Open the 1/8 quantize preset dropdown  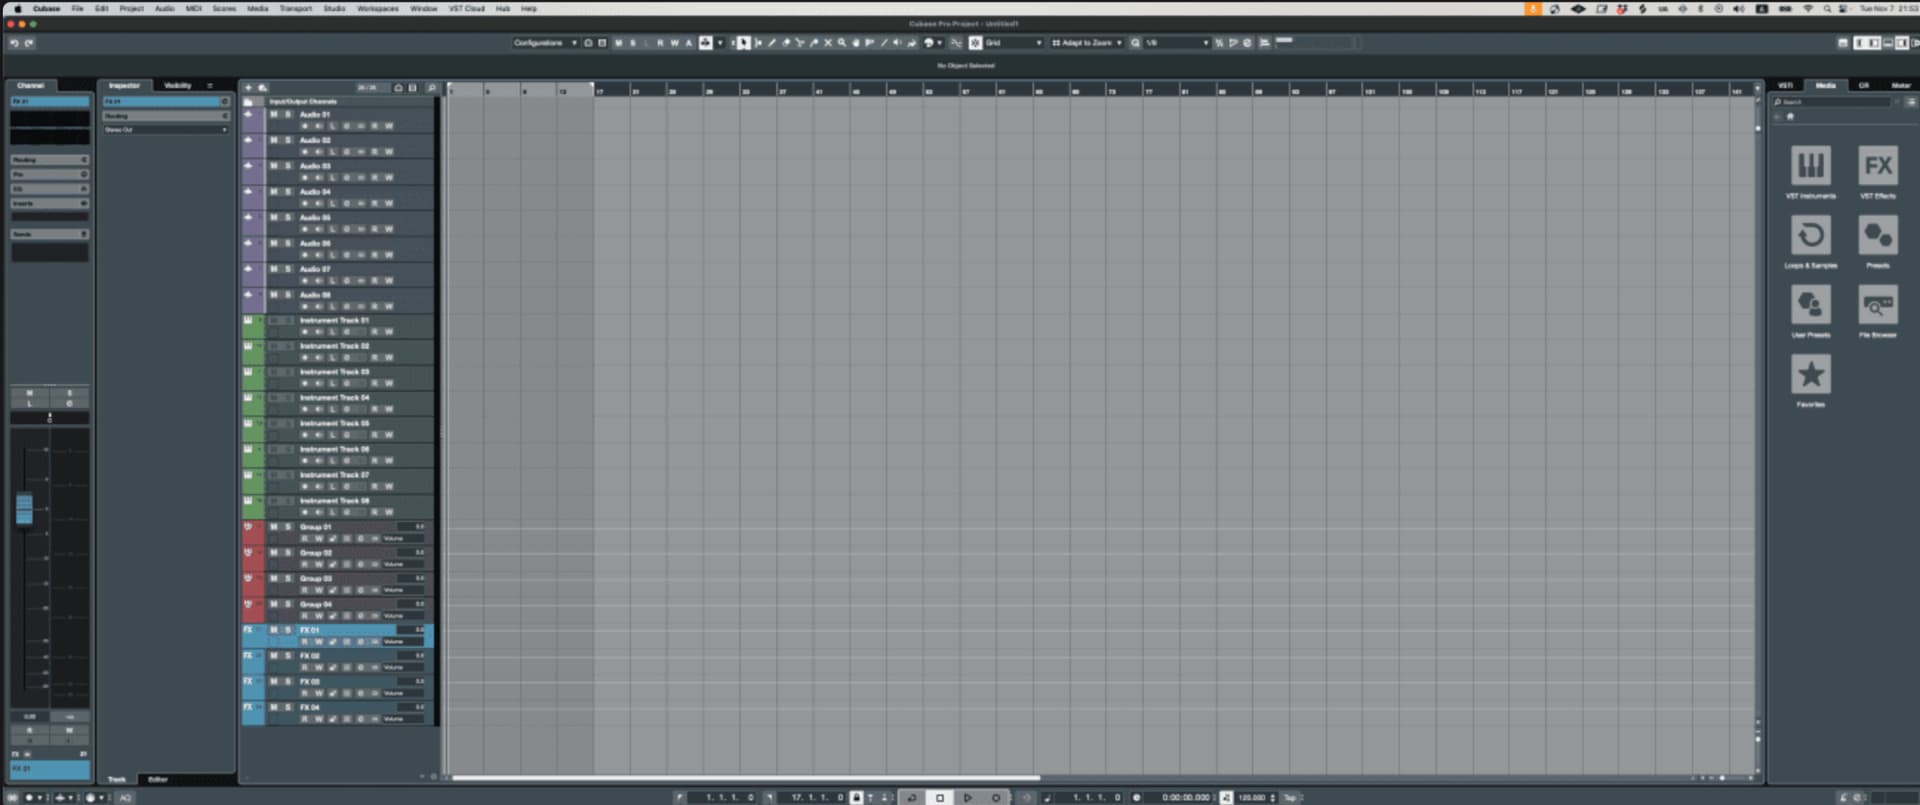coord(1177,43)
